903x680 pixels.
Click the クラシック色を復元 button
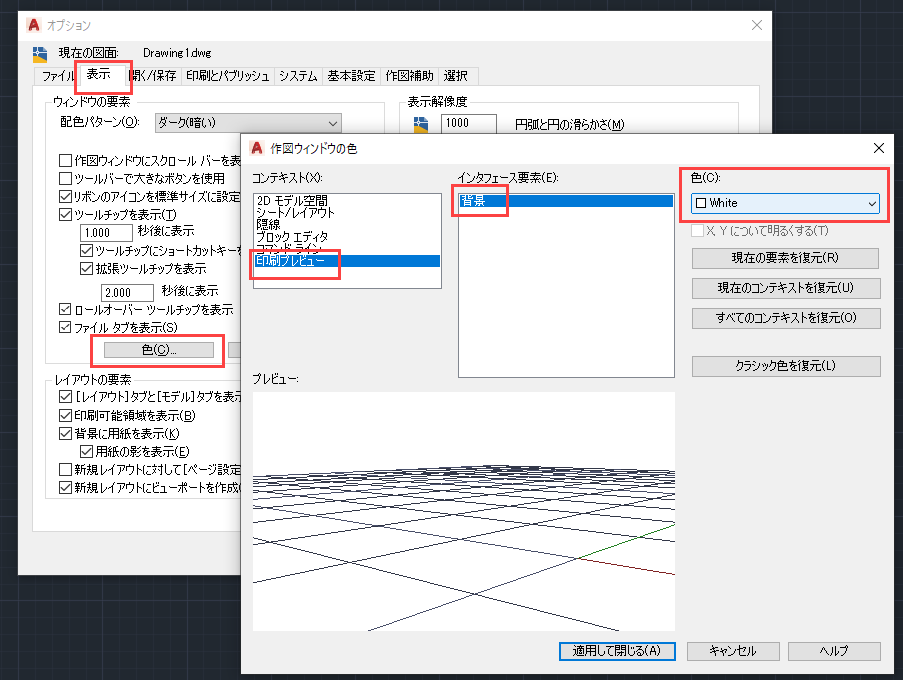pos(785,366)
